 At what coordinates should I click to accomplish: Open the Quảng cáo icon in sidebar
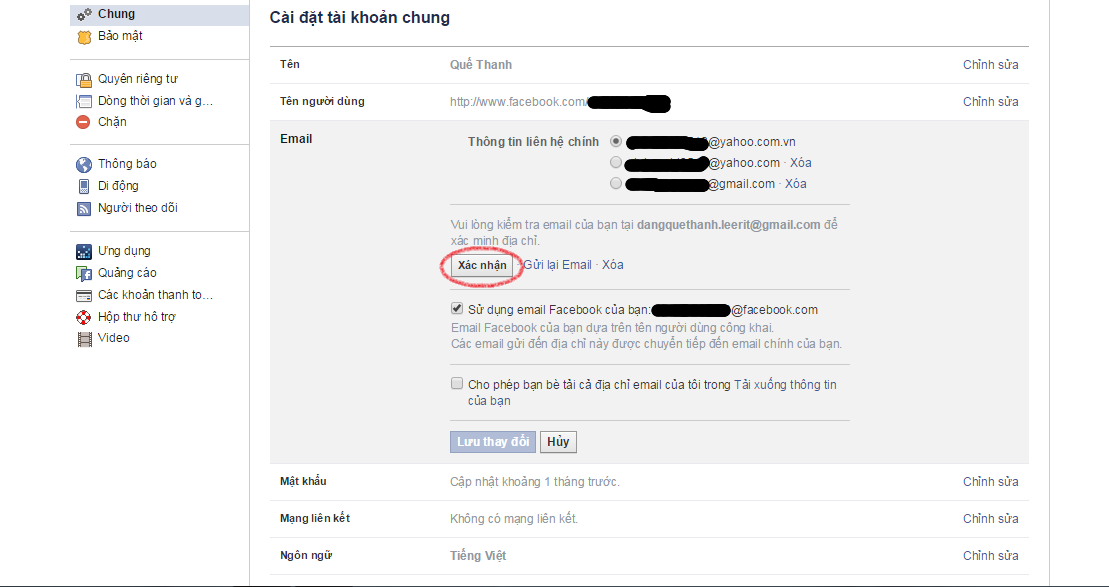tap(84, 274)
